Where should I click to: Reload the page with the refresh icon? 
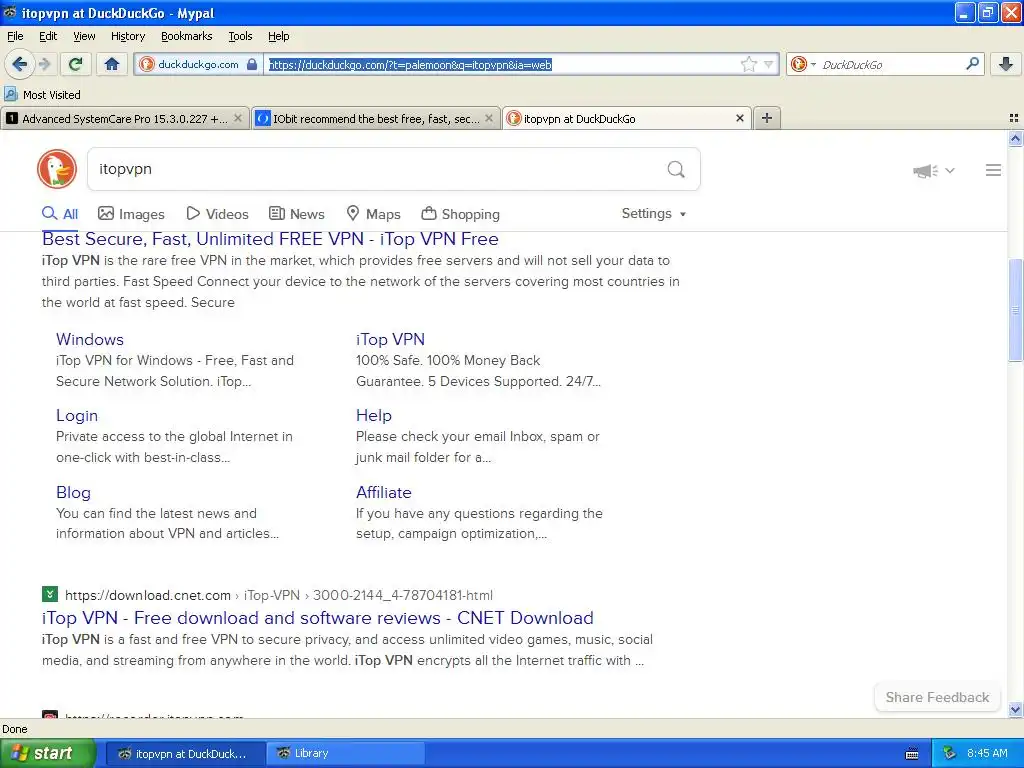point(76,64)
